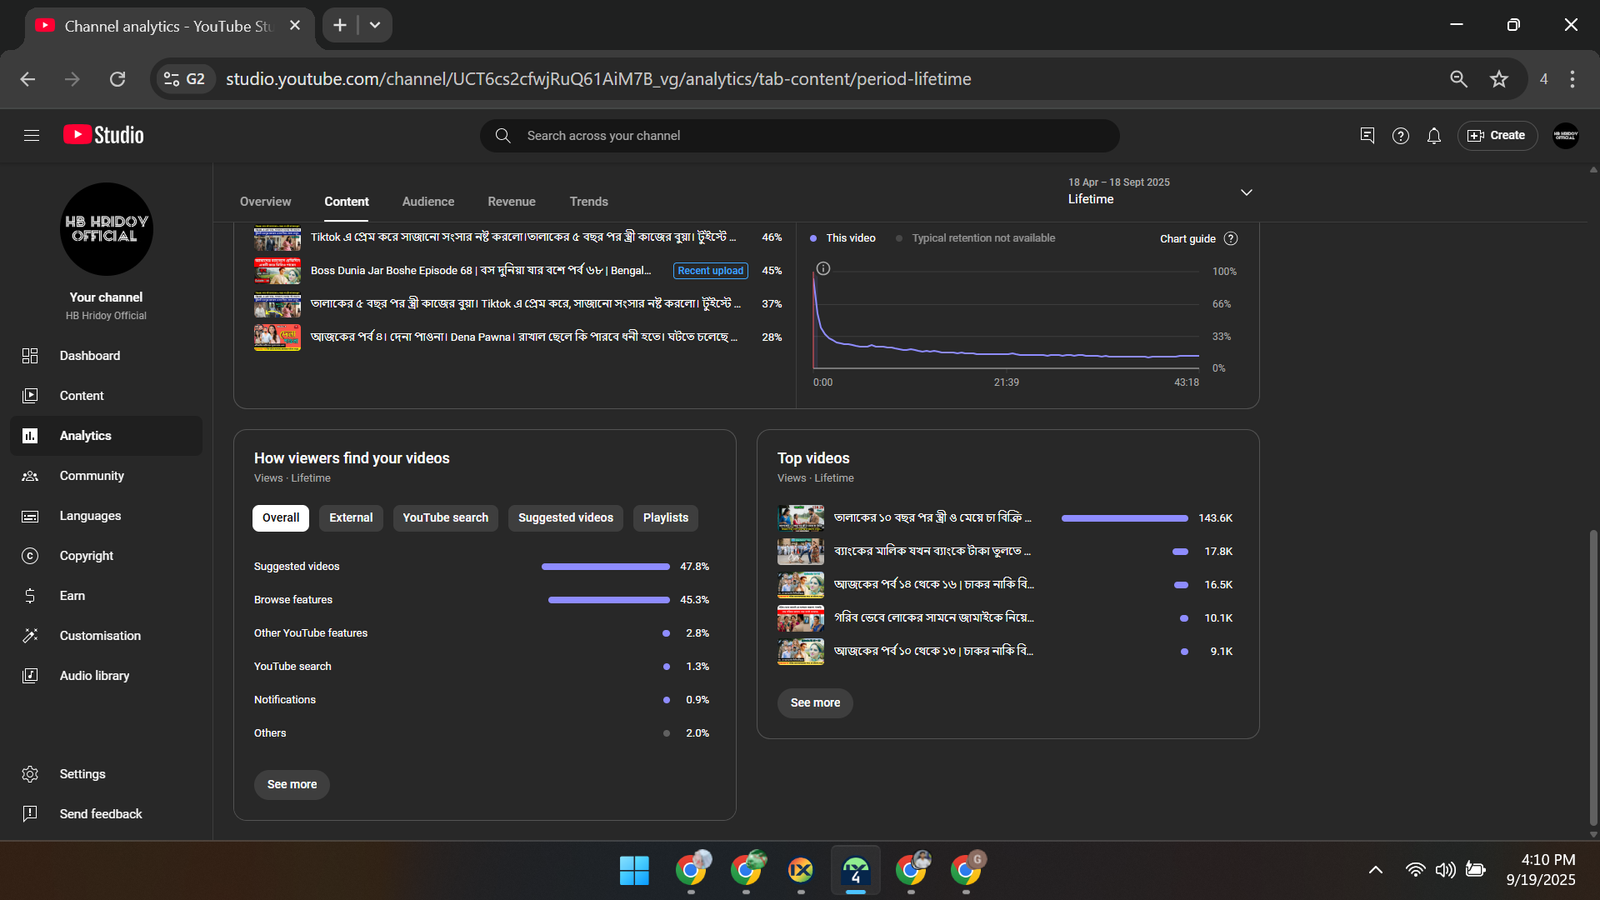
Task: Select the External traffic filter chip
Action: 351,518
